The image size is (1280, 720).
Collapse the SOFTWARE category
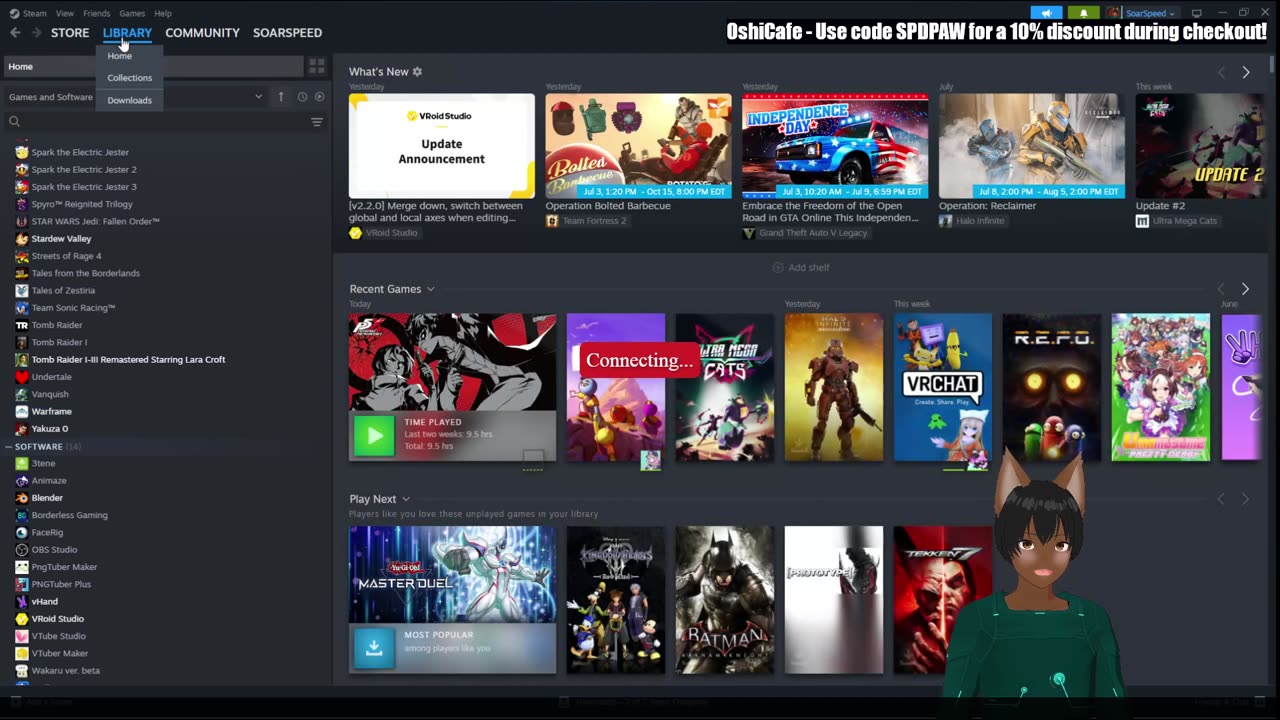click(x=8, y=447)
